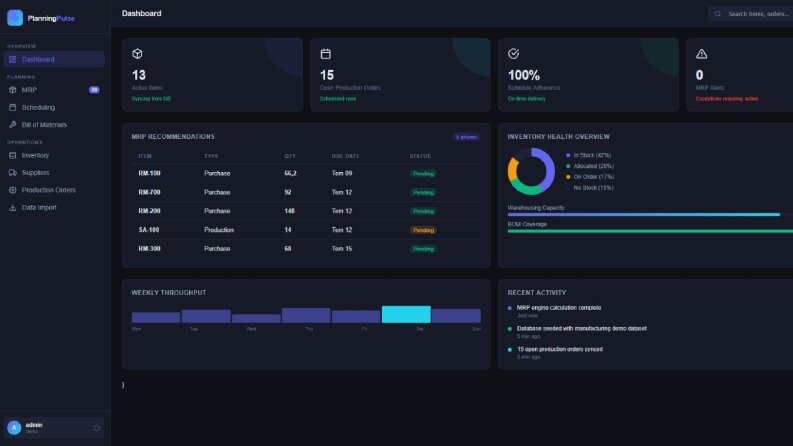Click the Active Items cube icon
Viewport: 793px width, 446px height.
[x=137, y=54]
